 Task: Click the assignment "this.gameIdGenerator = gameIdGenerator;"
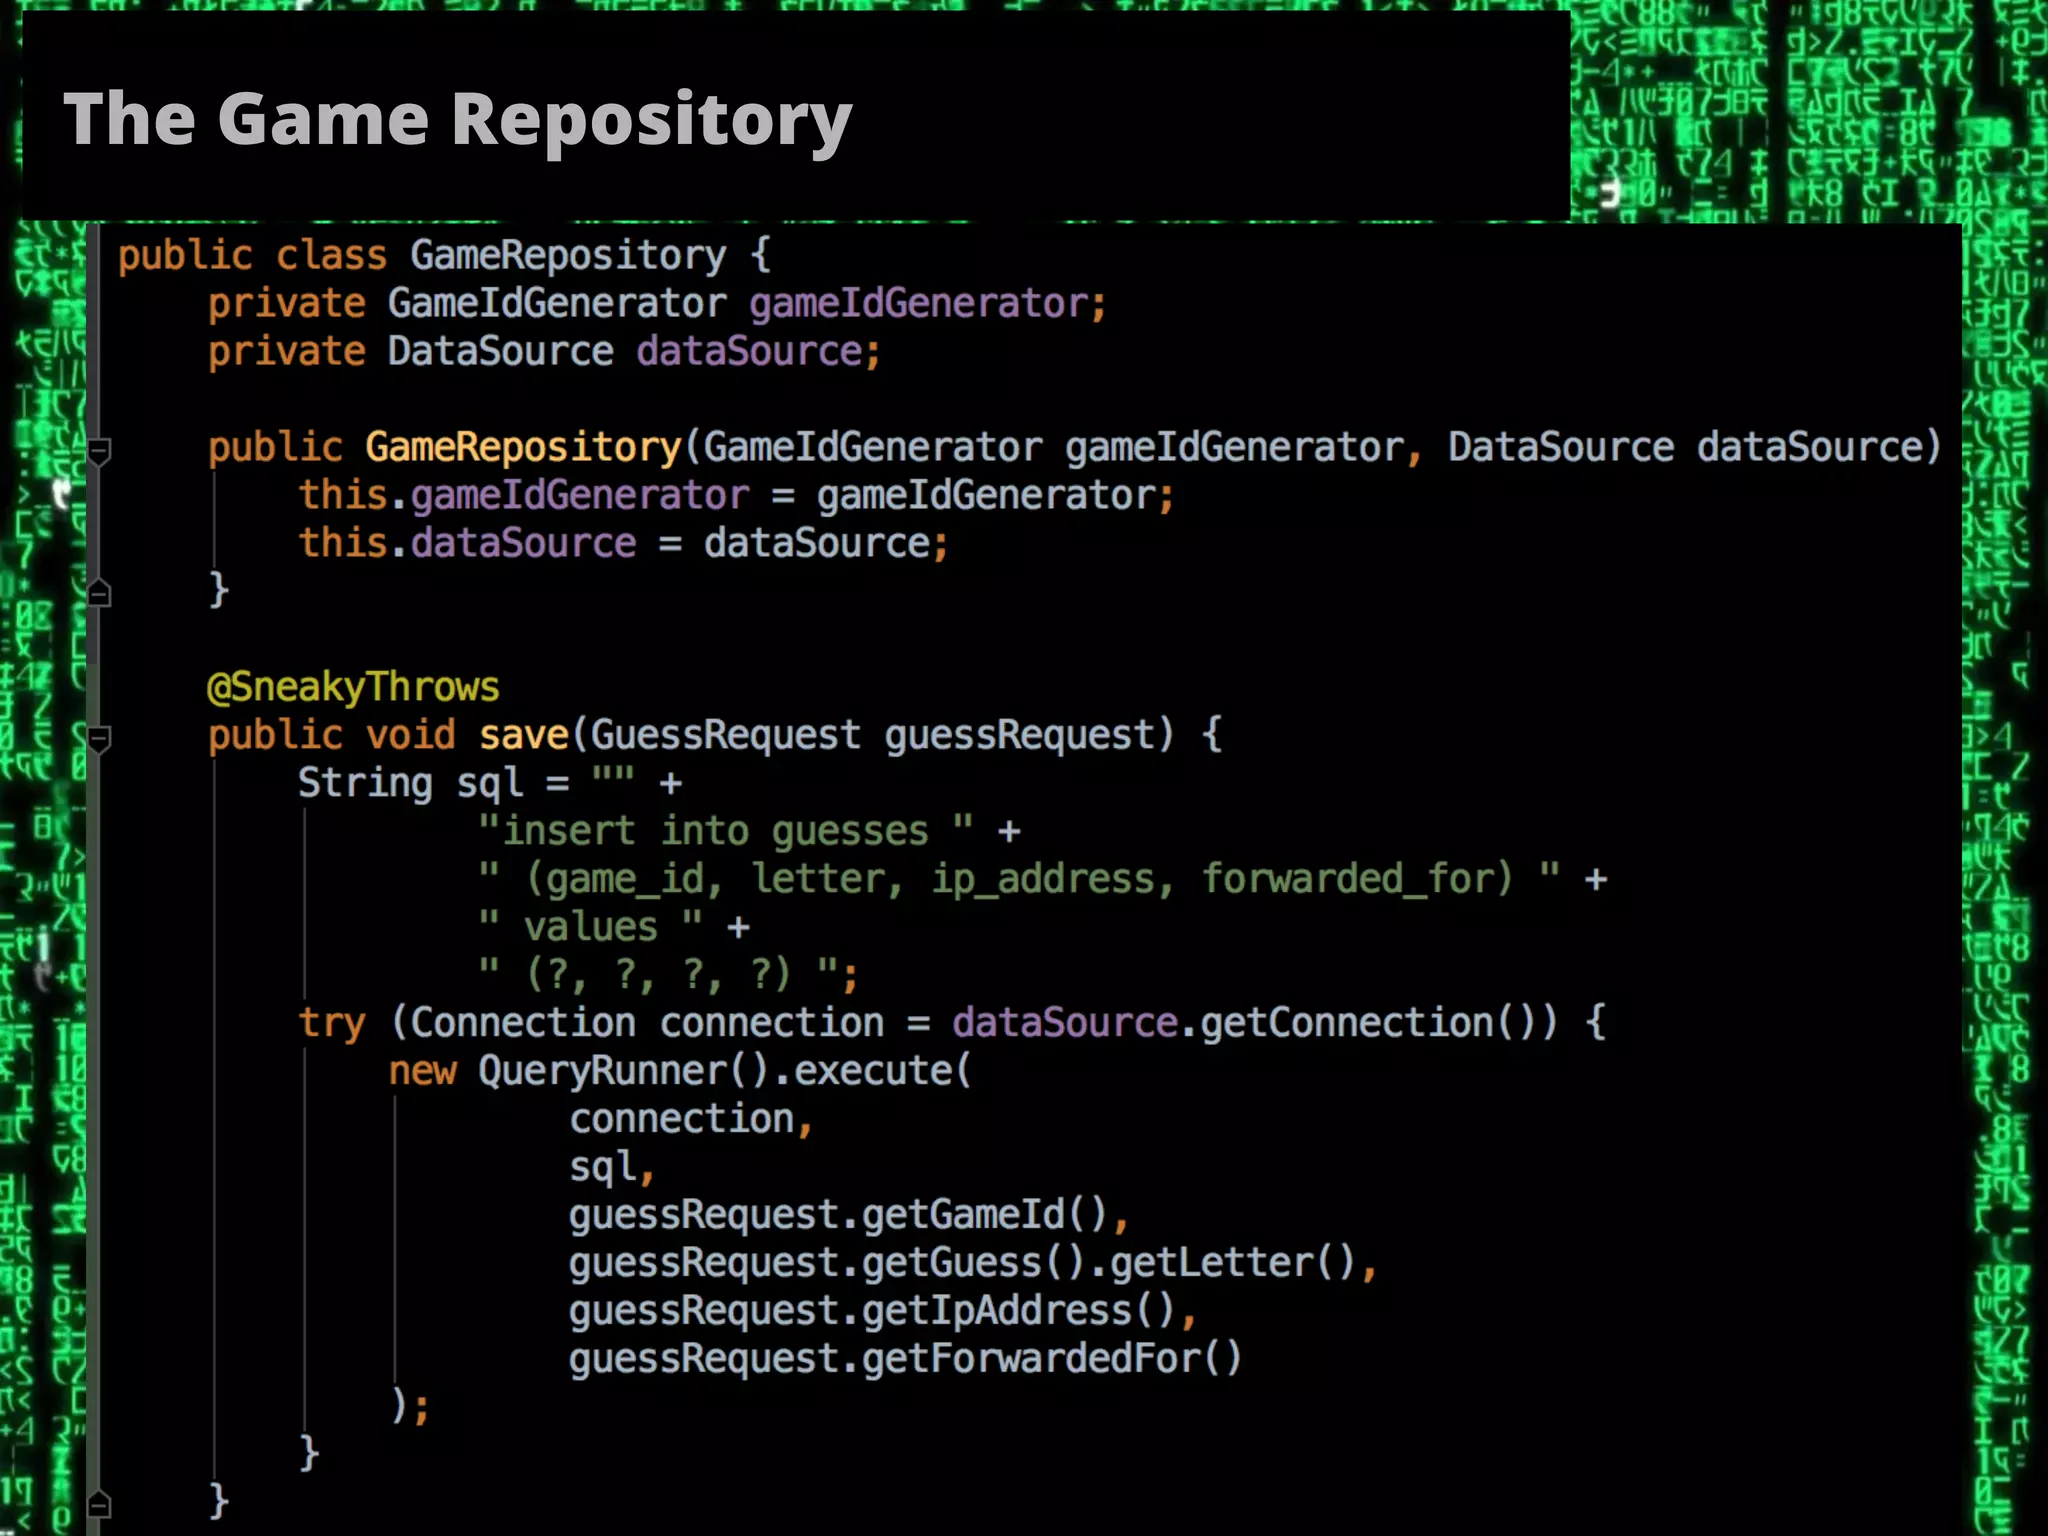[x=736, y=496]
